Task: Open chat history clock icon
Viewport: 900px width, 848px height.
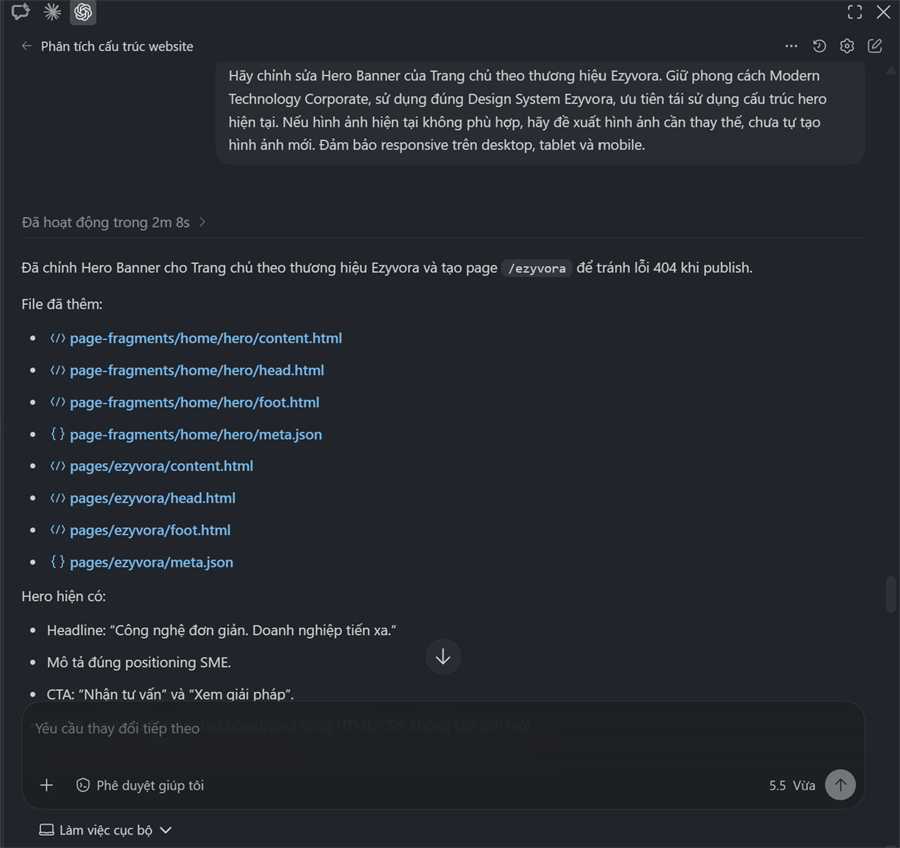Action: click(819, 46)
